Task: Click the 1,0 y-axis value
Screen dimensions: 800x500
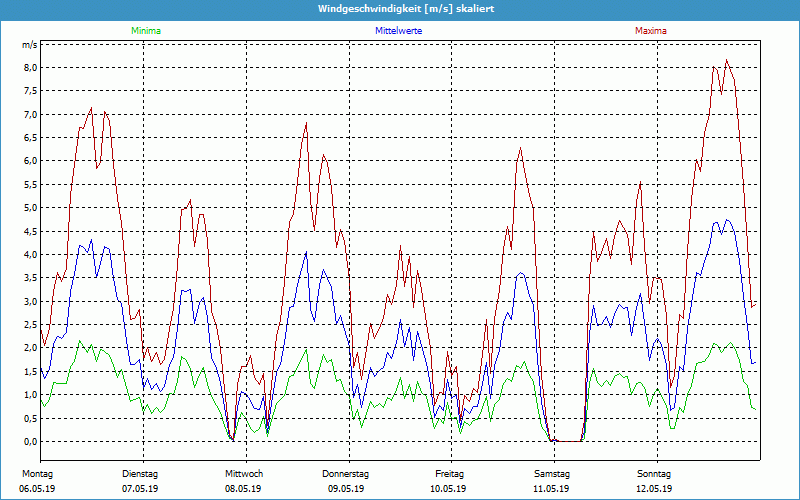Action: click(x=31, y=395)
